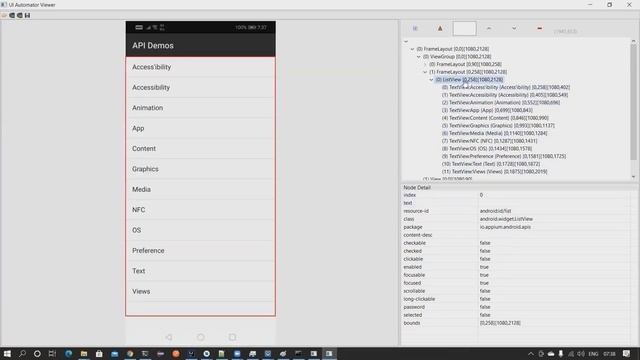Screen dimensions: 640x360
Task: Collapse the (0) ViewGroup node
Action: pyautogui.click(x=419, y=57)
